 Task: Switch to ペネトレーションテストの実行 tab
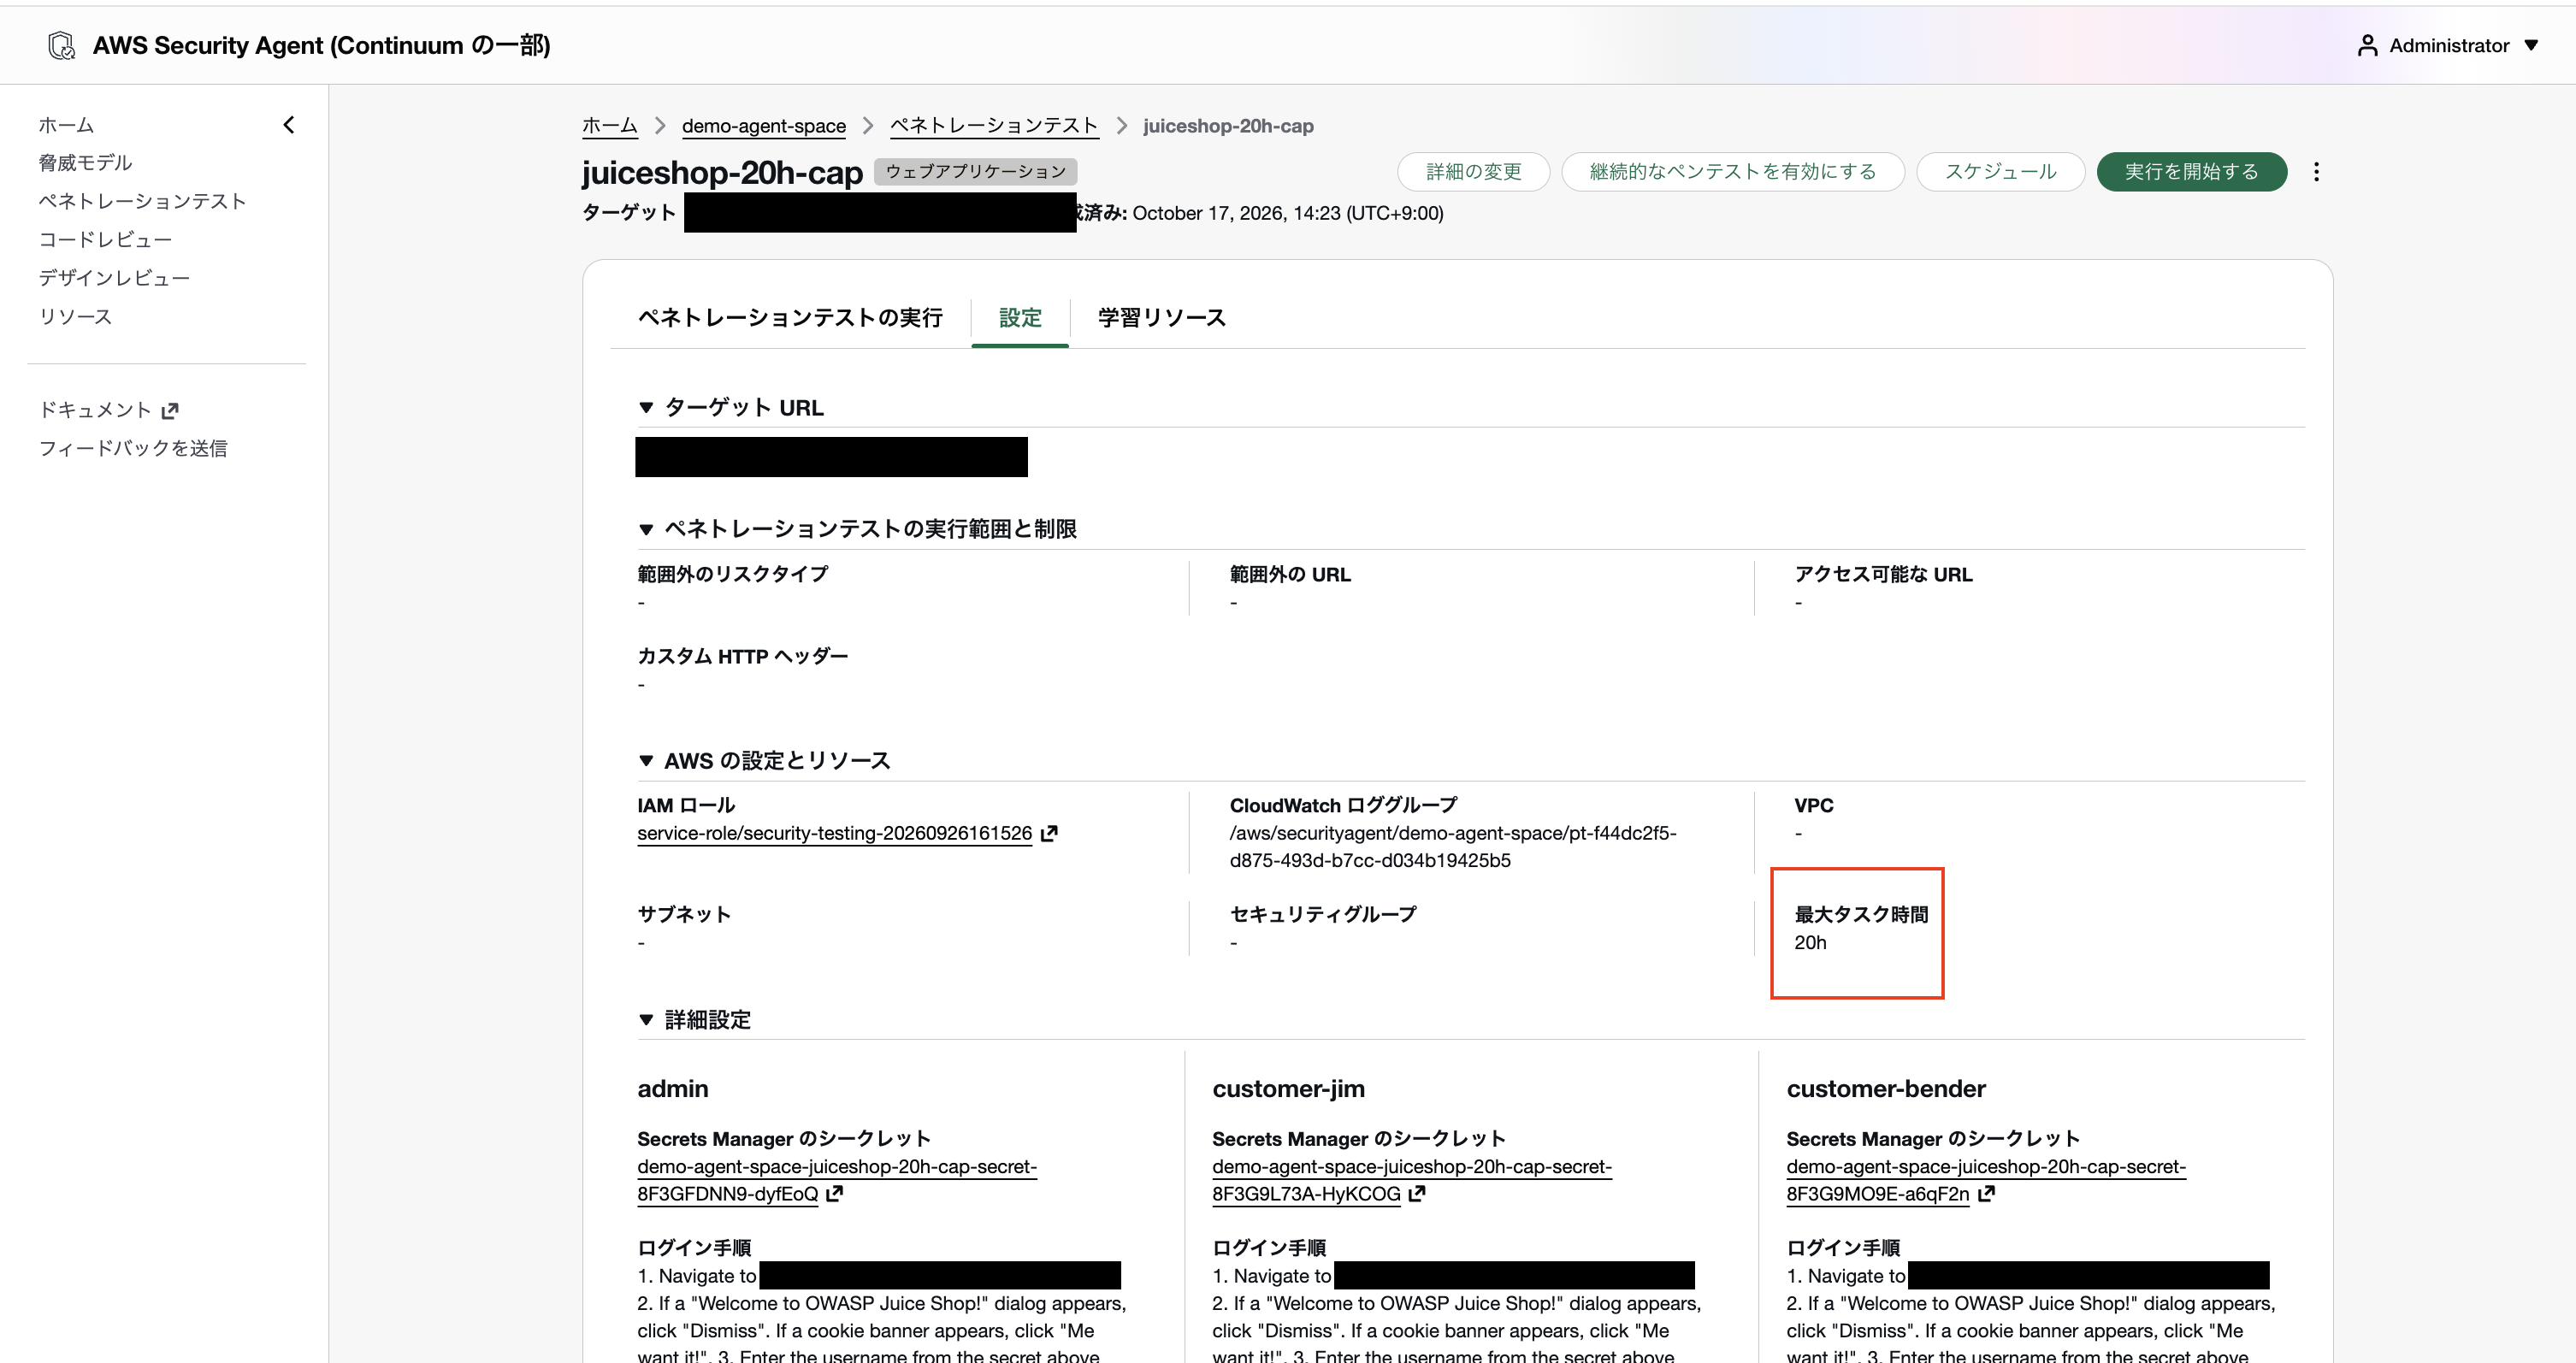pos(790,318)
